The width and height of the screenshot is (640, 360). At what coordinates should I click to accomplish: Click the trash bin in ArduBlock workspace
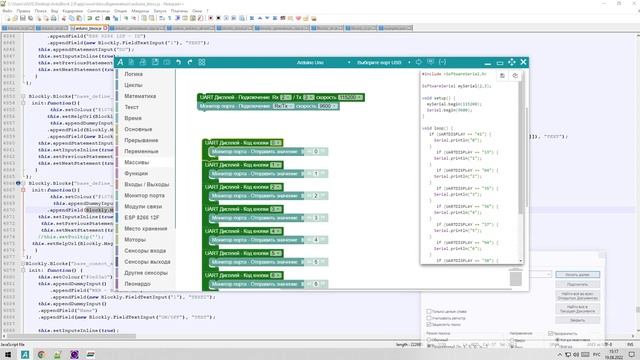[516, 277]
